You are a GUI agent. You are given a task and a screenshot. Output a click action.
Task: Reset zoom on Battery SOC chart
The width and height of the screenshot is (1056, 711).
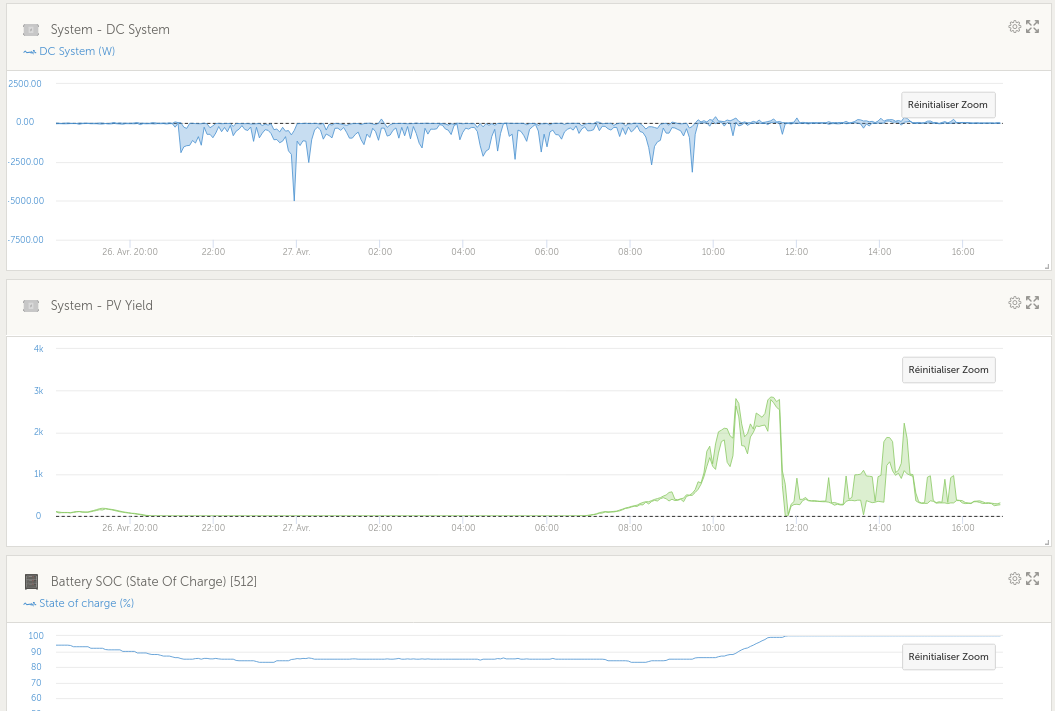click(x=948, y=656)
